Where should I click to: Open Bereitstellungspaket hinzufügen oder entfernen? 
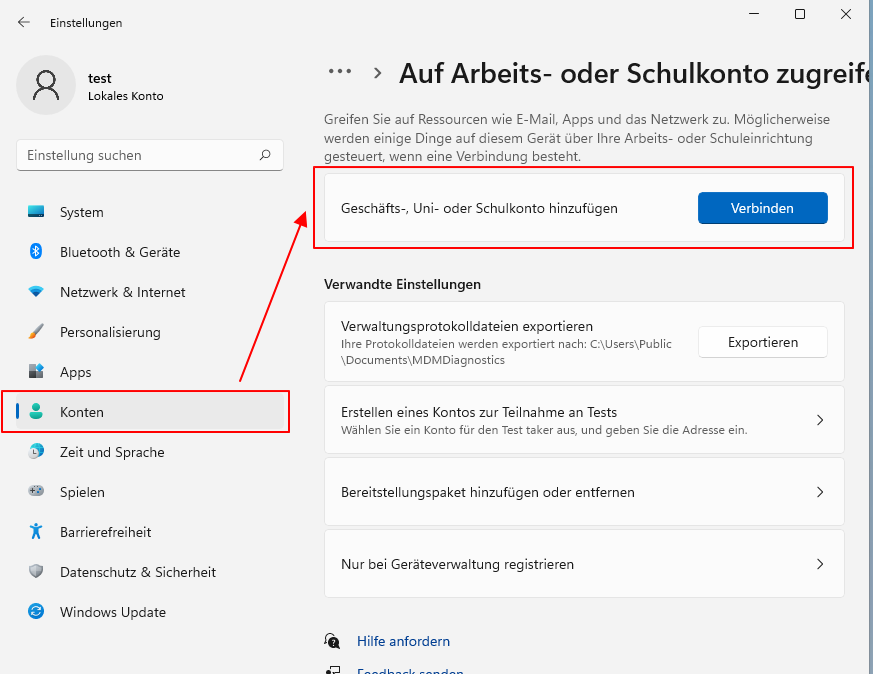[x=582, y=492]
